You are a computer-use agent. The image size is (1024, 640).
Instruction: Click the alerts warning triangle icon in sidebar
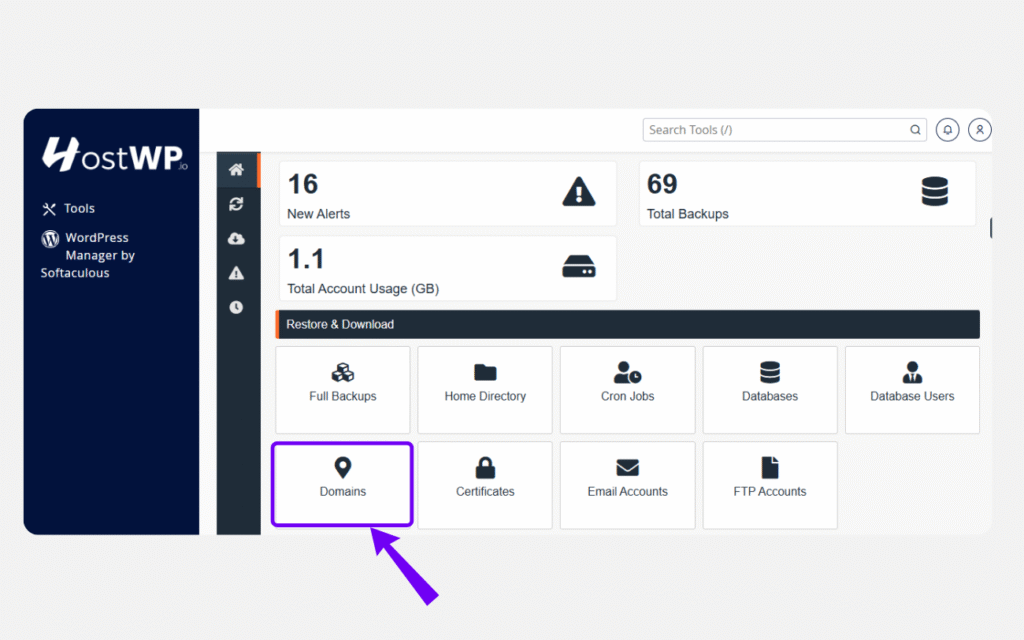[x=237, y=273]
